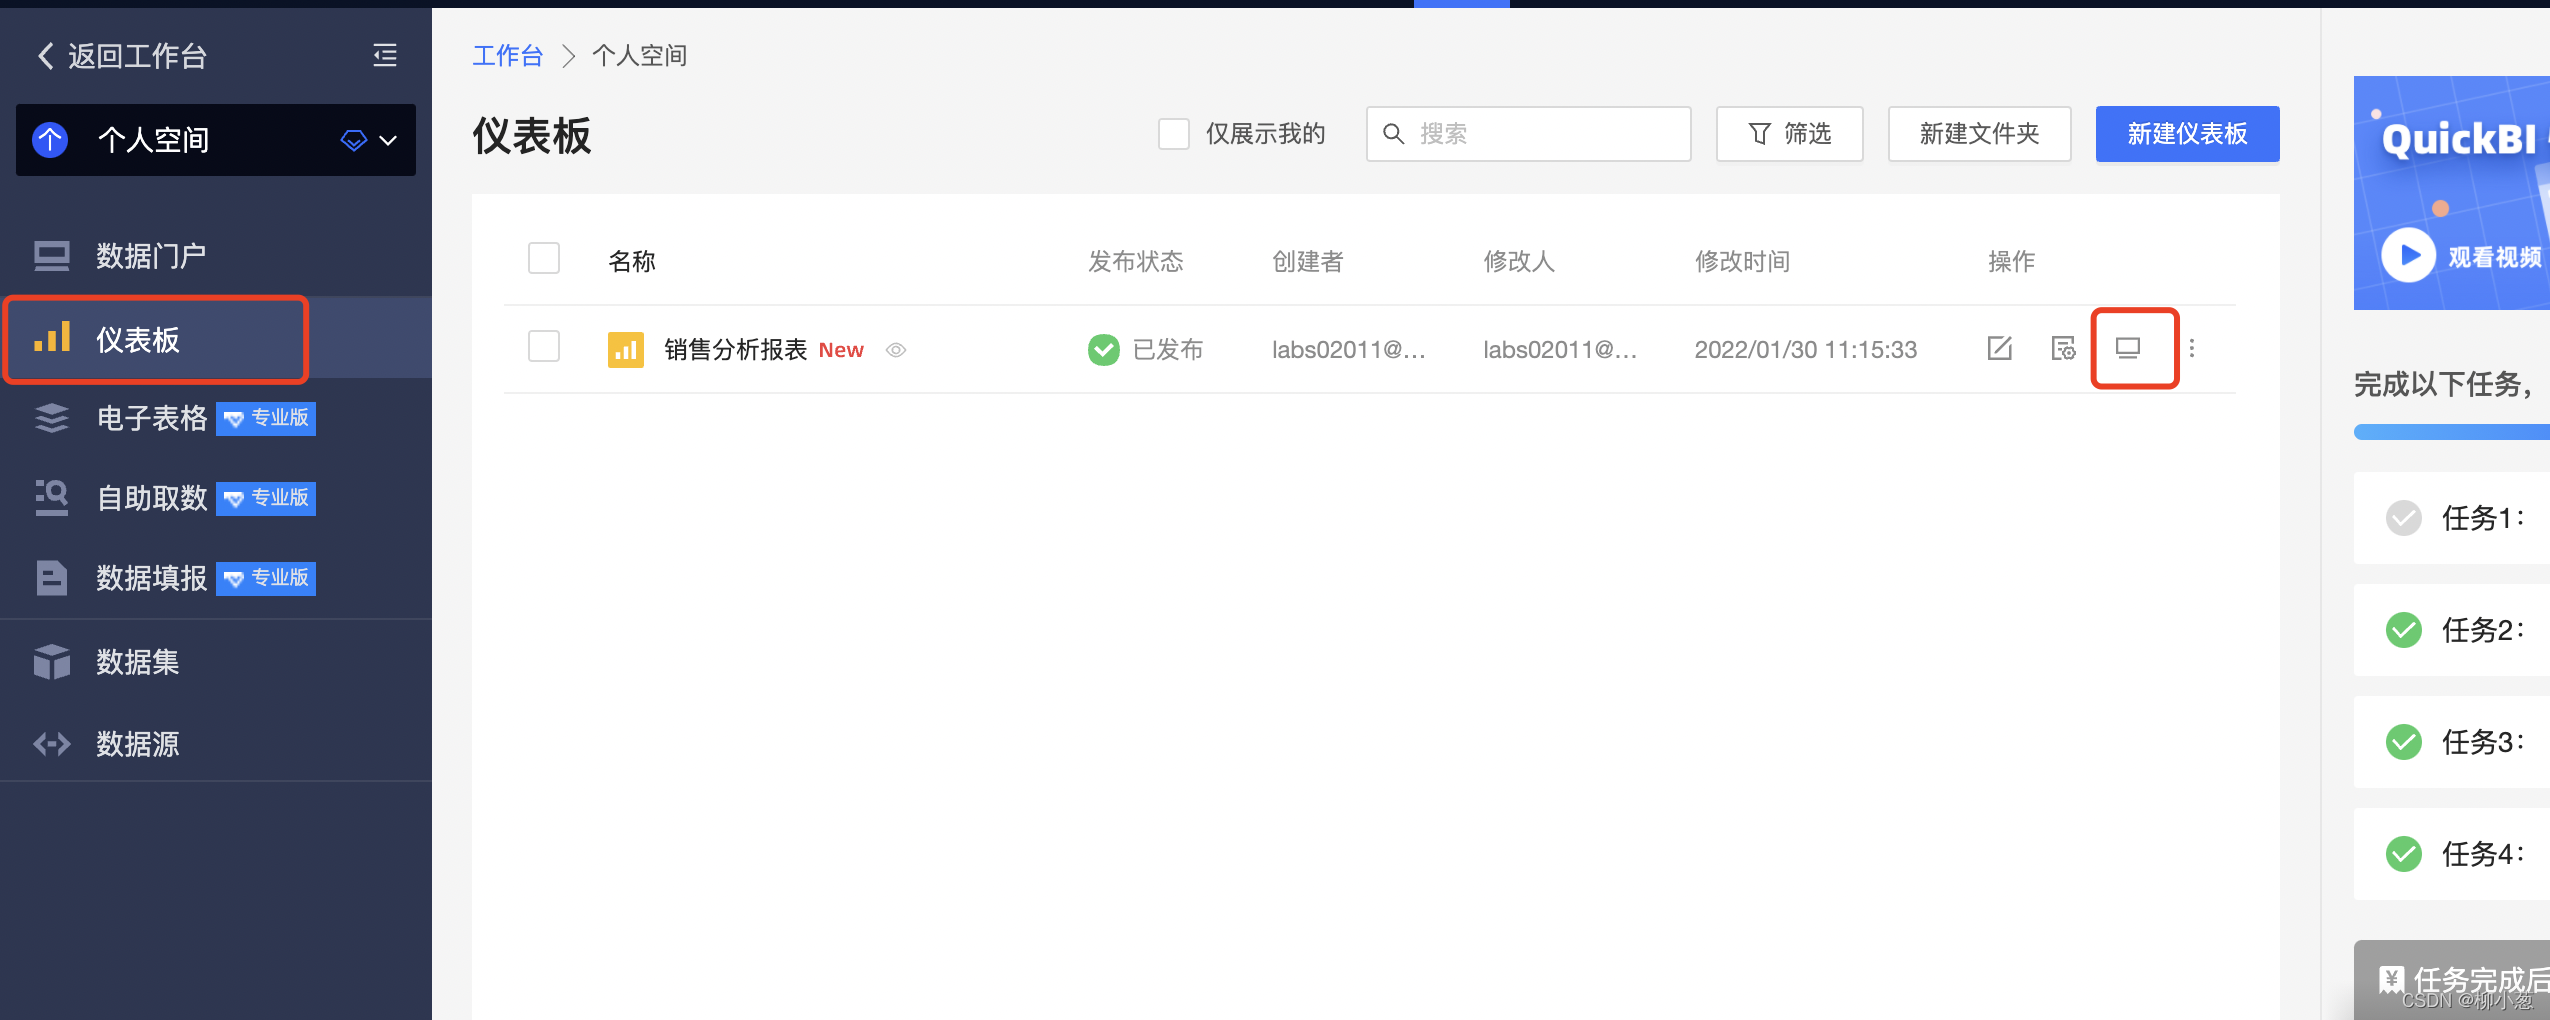Click the modified time 2022/01/30 11:15:33
This screenshot has height=1020, width=2550.
click(x=1806, y=350)
